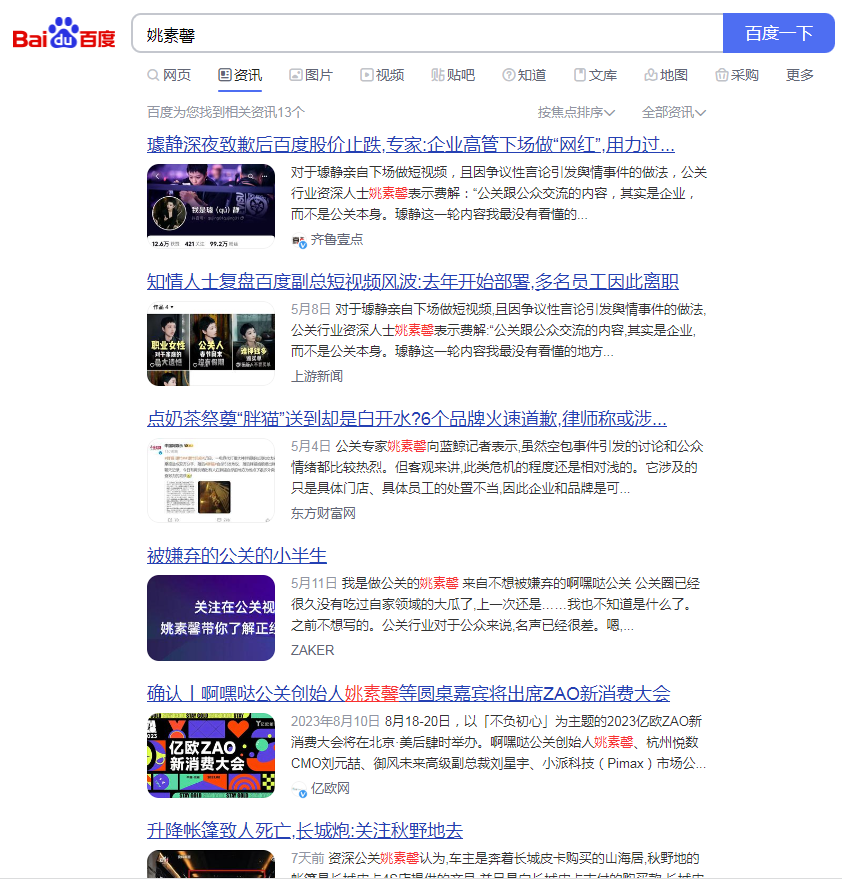This screenshot has height=882, width=842.
Task: Click the 亿欧ZAO新消费大会 thumbnail
Action: [x=211, y=755]
